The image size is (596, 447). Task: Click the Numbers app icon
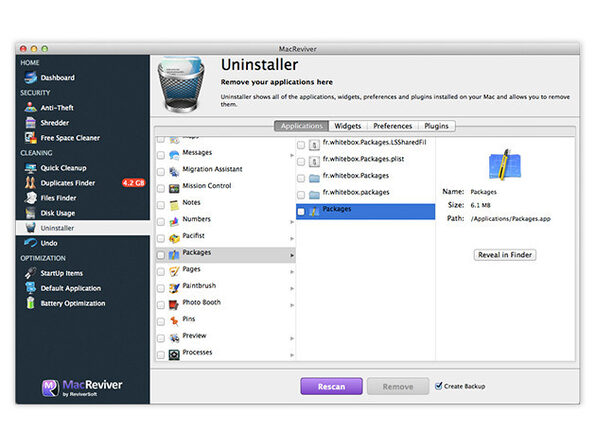tap(174, 222)
